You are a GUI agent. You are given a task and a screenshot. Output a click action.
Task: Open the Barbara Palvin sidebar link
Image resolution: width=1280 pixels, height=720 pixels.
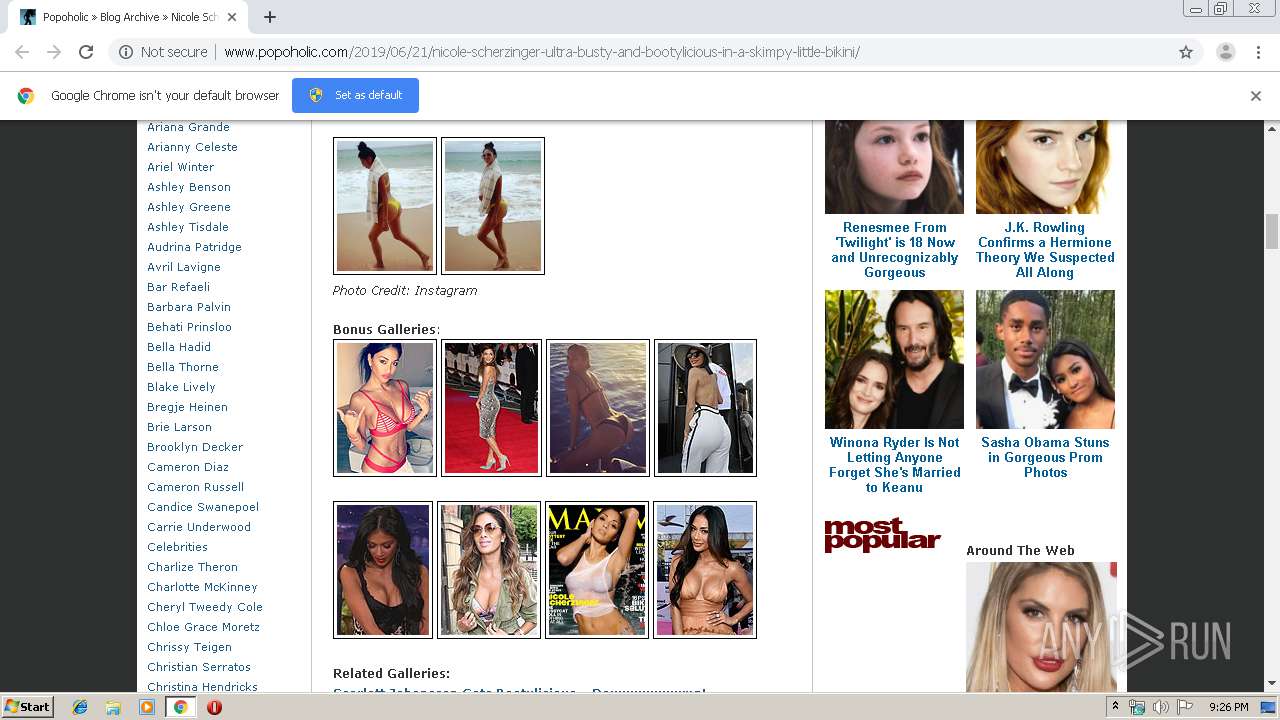click(189, 307)
